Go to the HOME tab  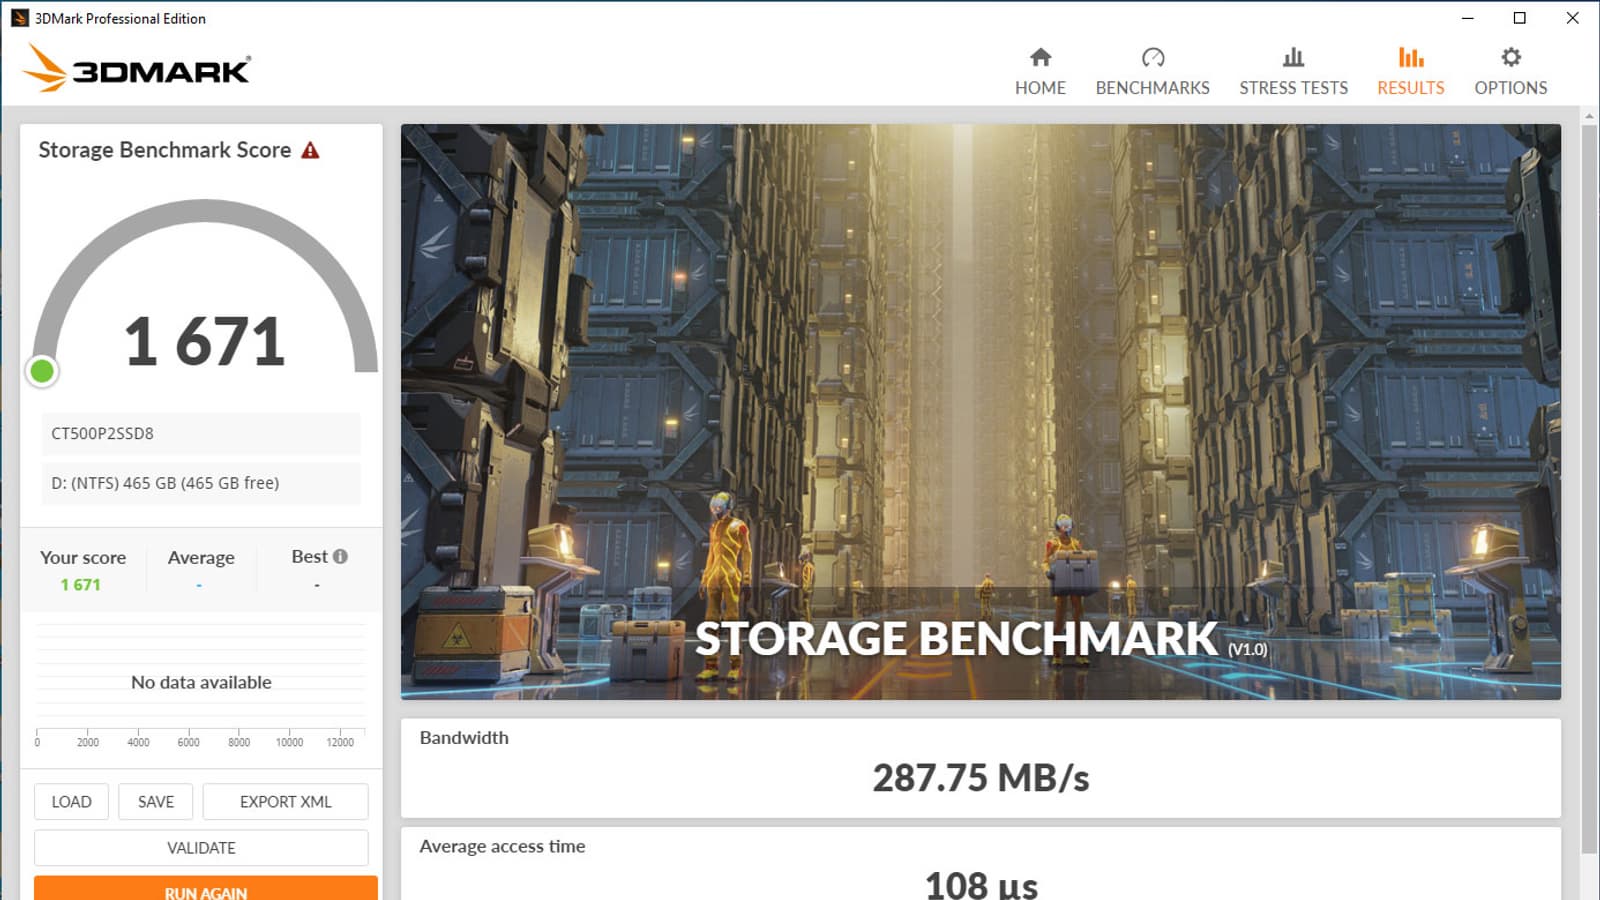(x=1040, y=88)
